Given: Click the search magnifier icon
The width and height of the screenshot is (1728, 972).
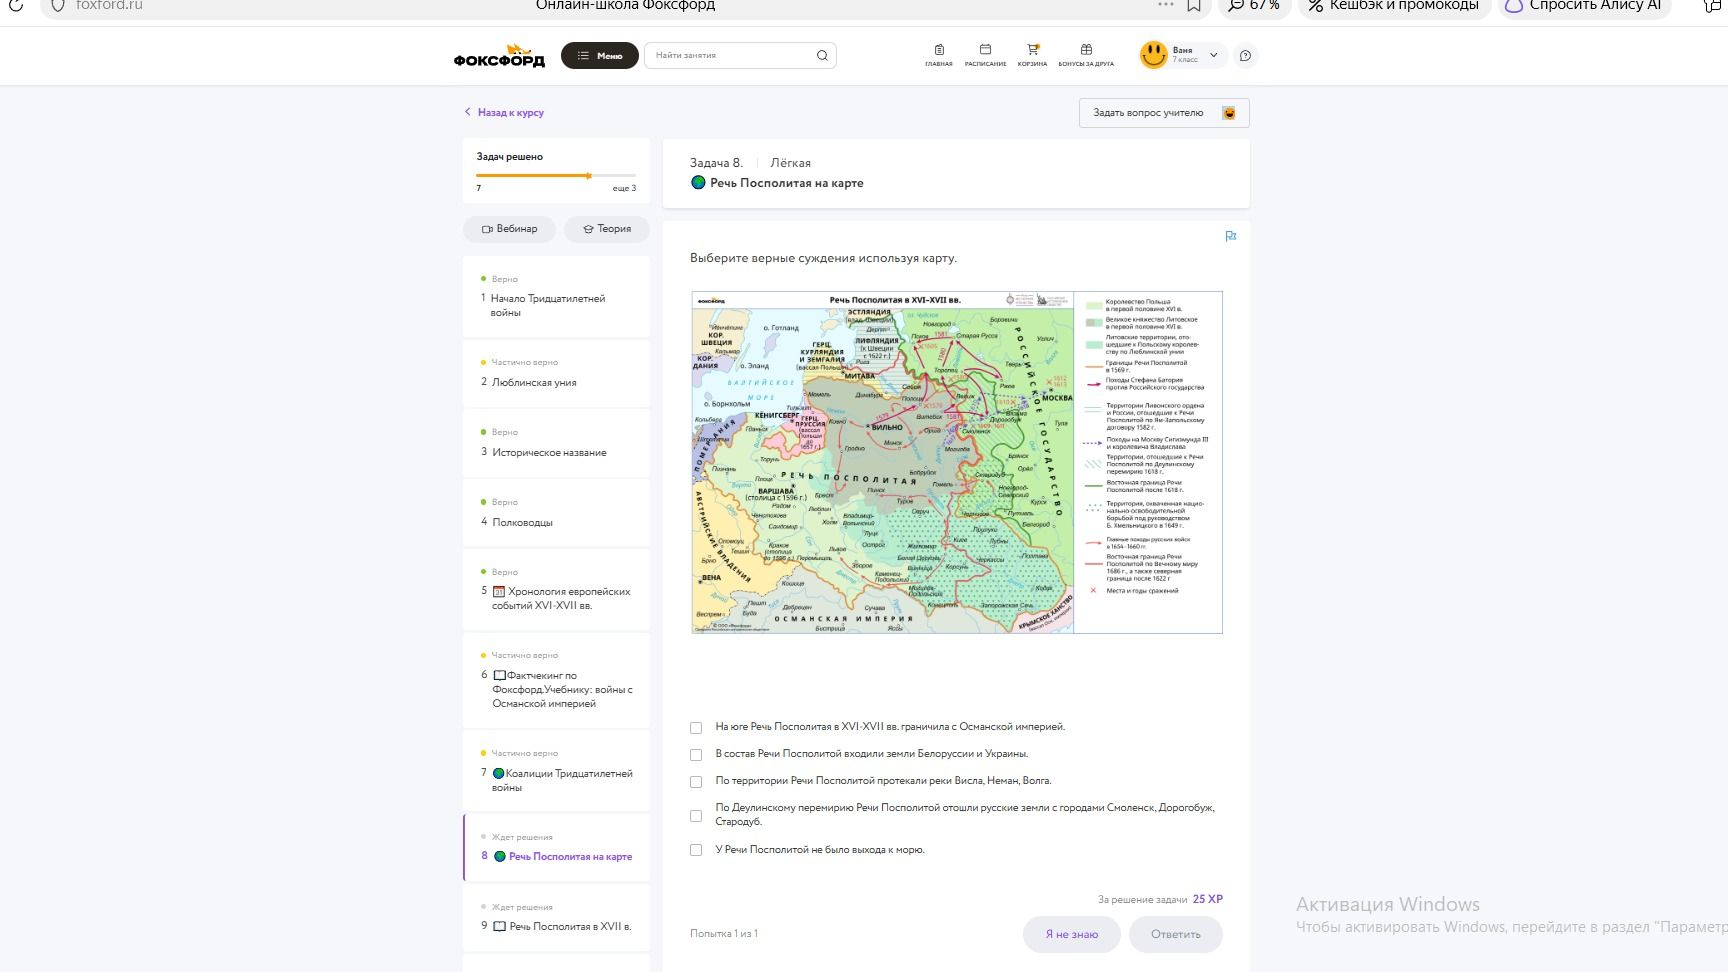Looking at the screenshot, I should 822,56.
